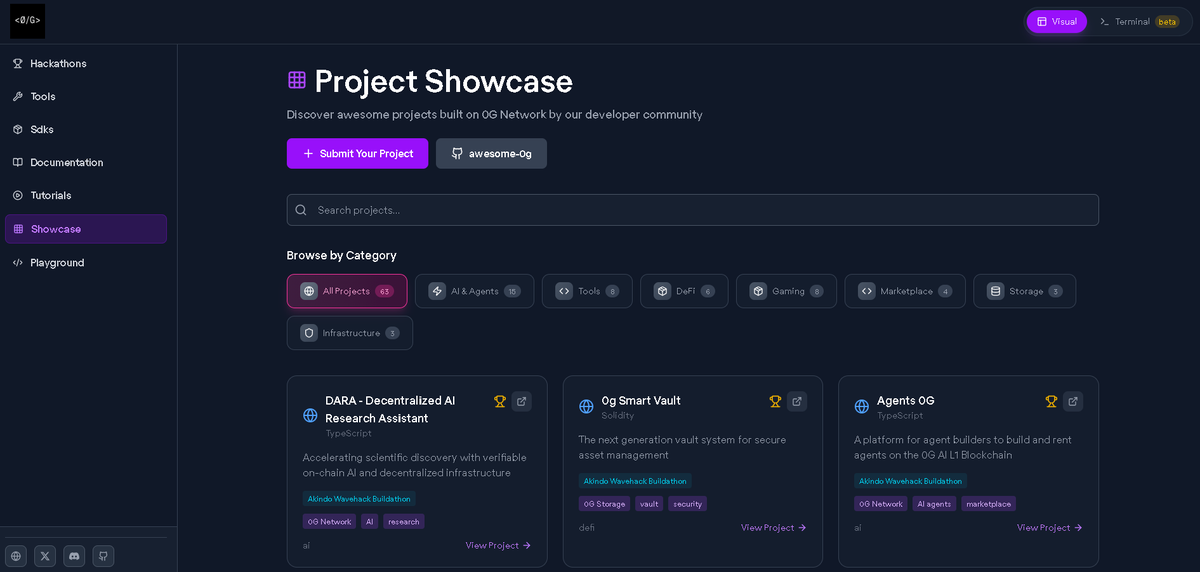
Task: Filter by AI & Agents category
Action: tap(475, 291)
